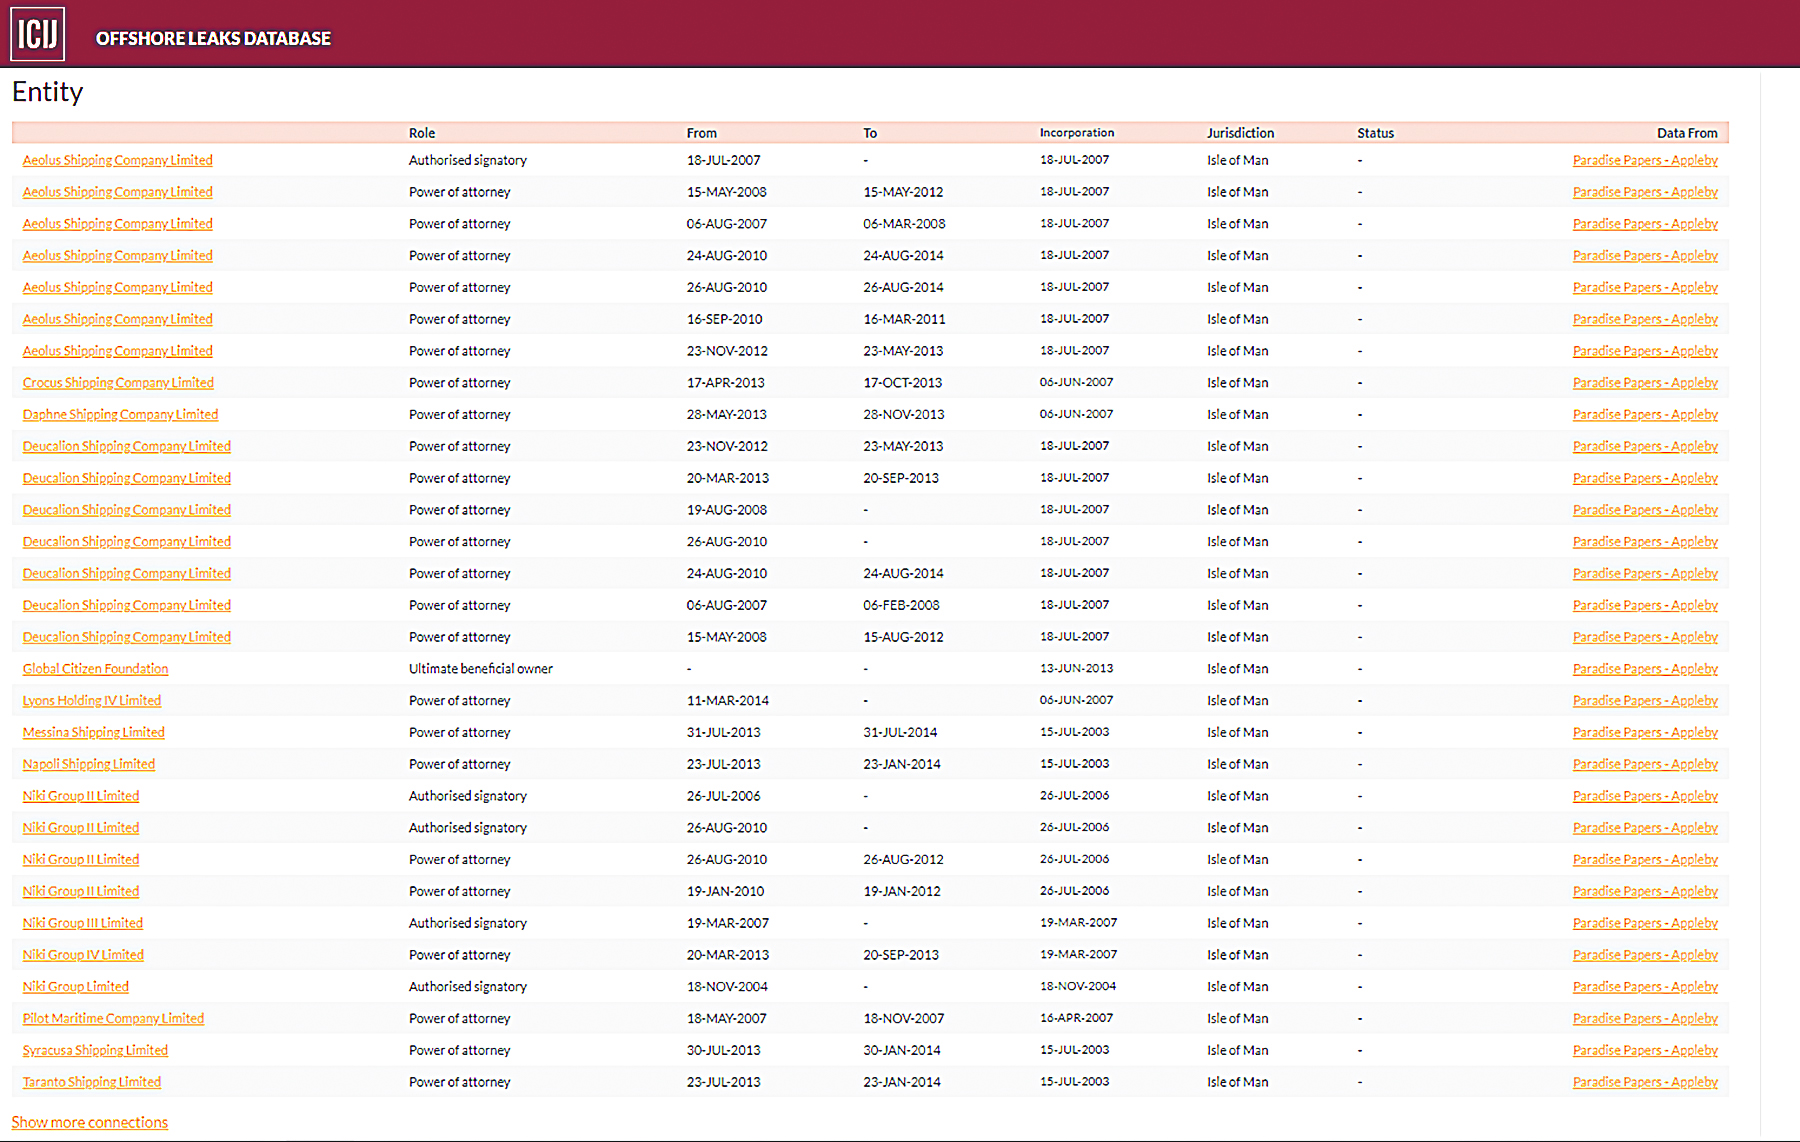Click the From column header
Image resolution: width=1800 pixels, height=1142 pixels.
point(702,133)
